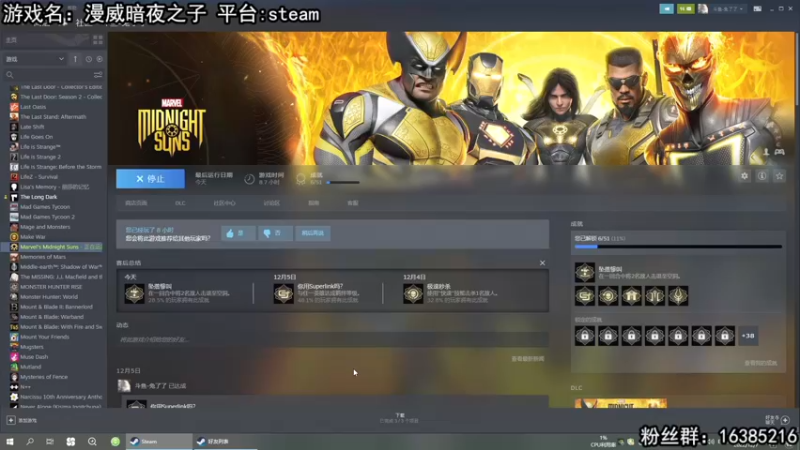Click the +38 more locked achievements

(748, 336)
